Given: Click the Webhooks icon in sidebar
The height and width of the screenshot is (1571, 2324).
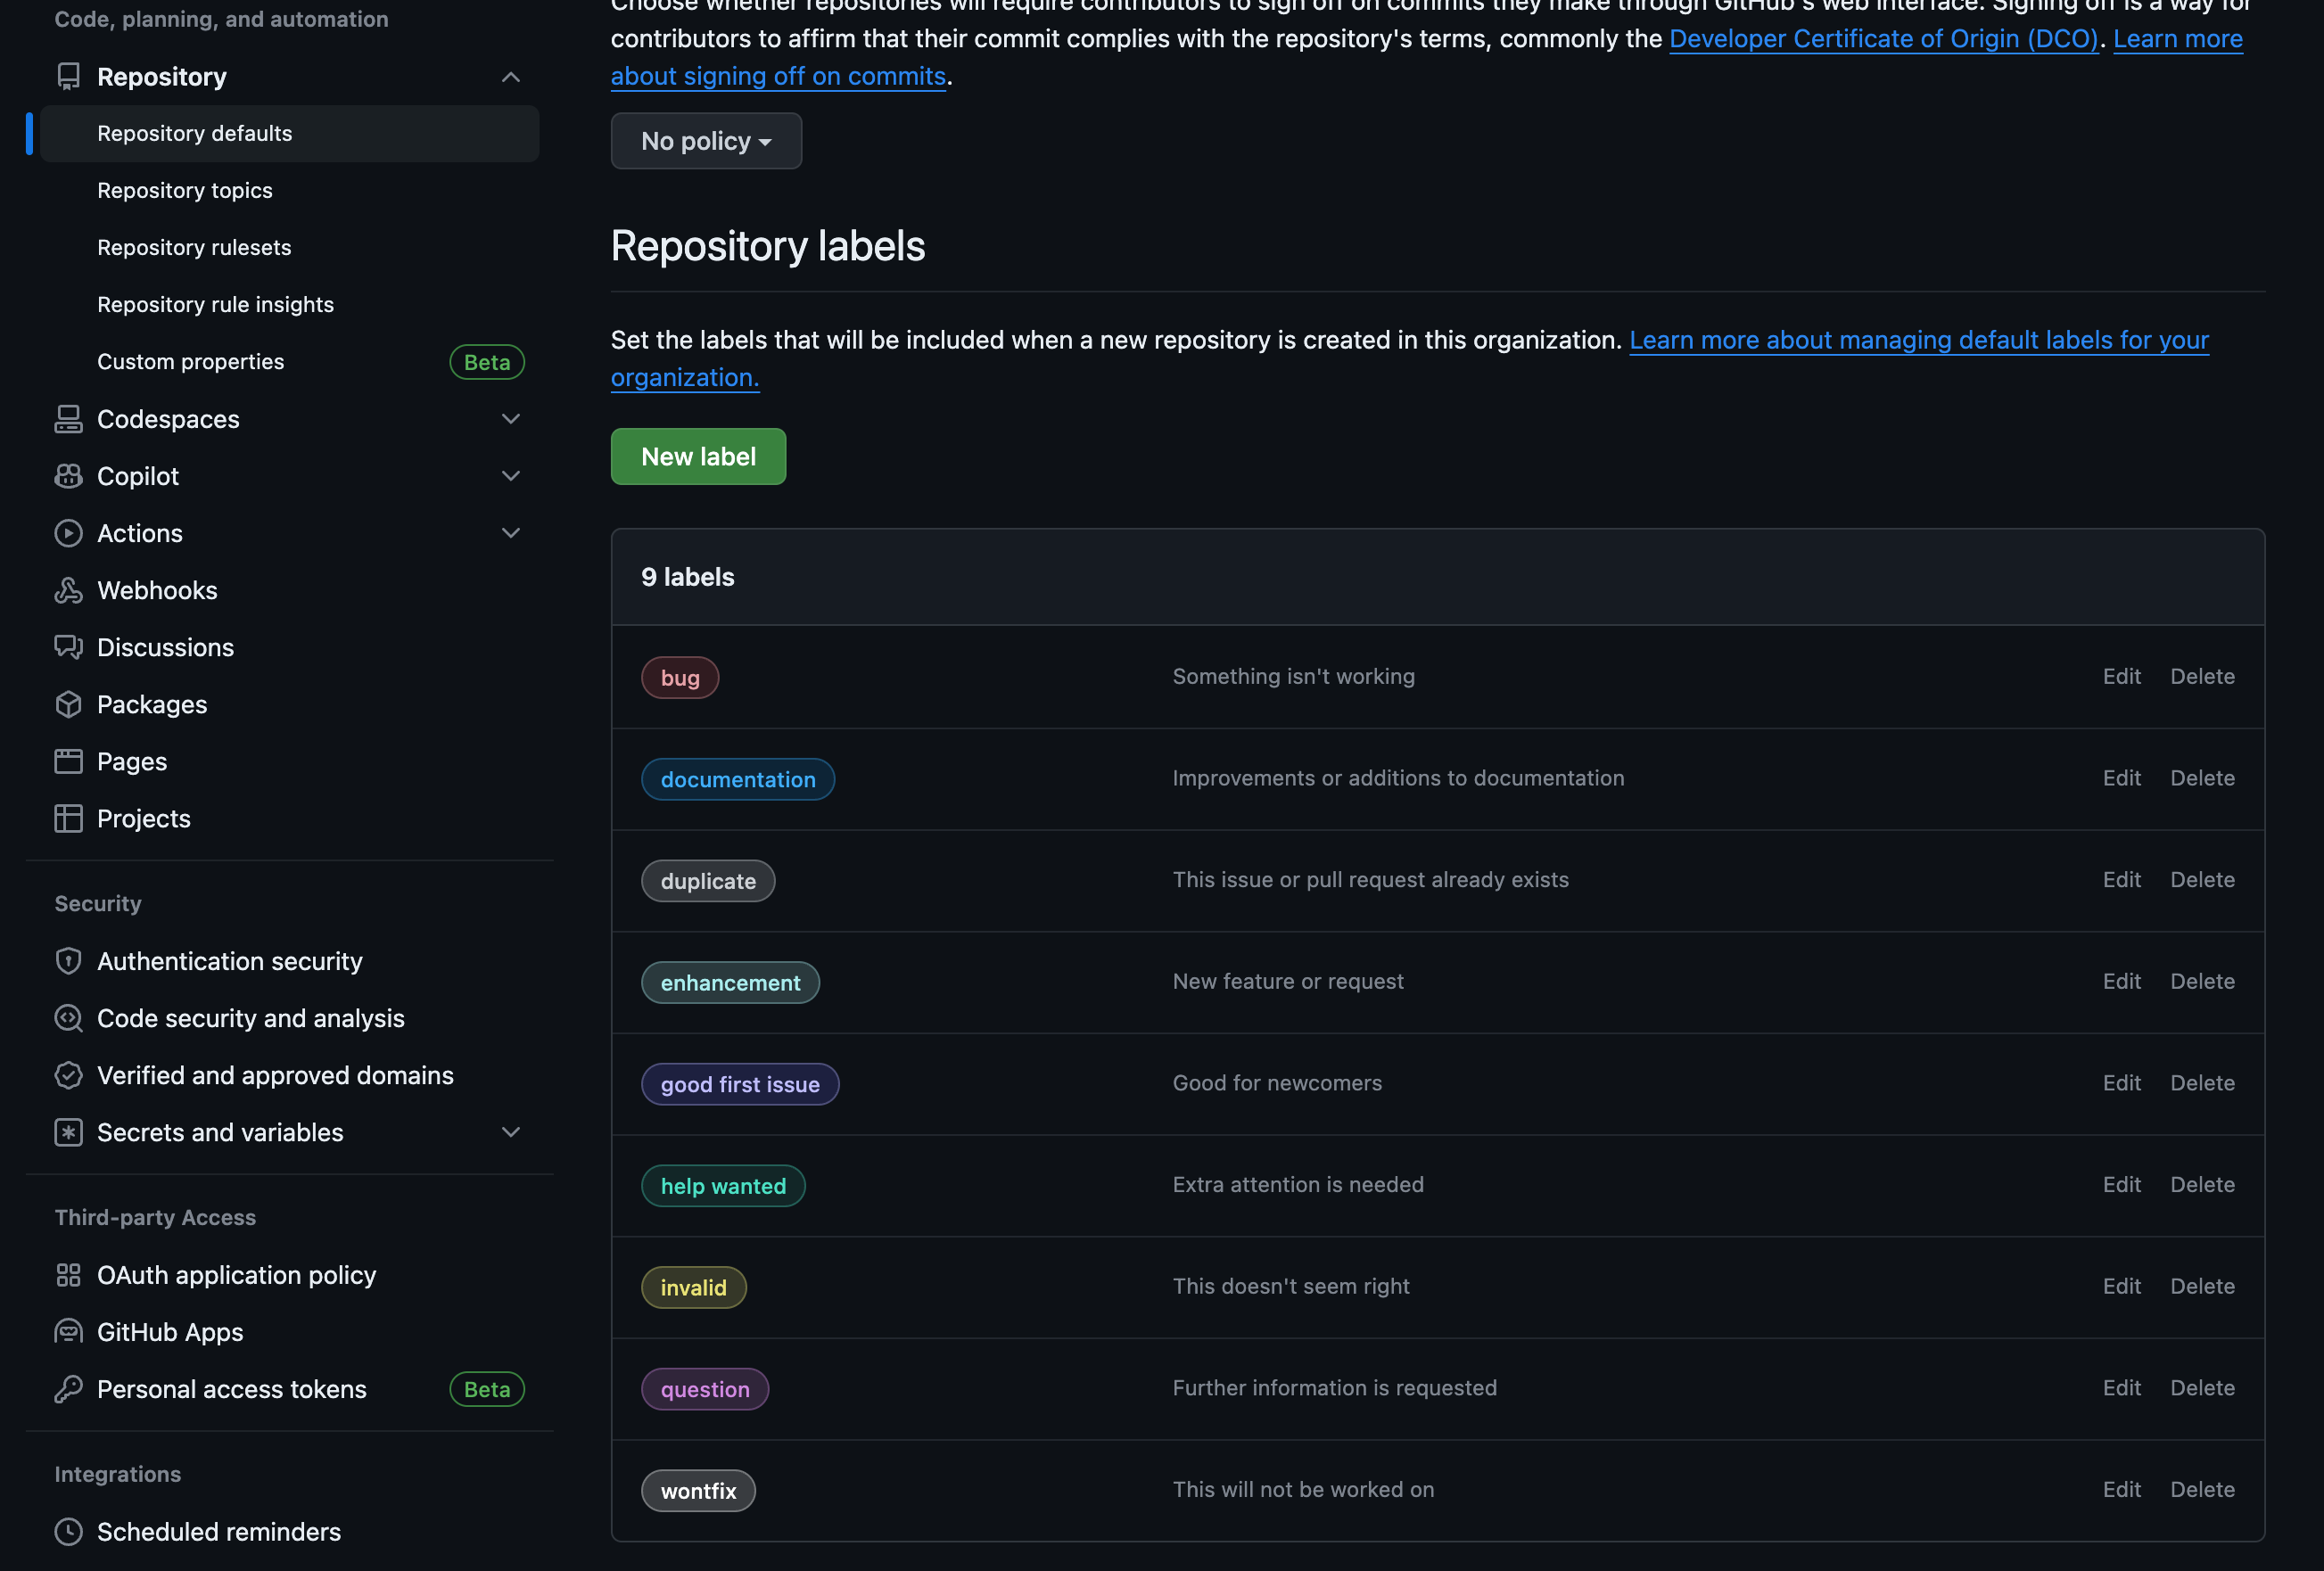Looking at the screenshot, I should 68,591.
